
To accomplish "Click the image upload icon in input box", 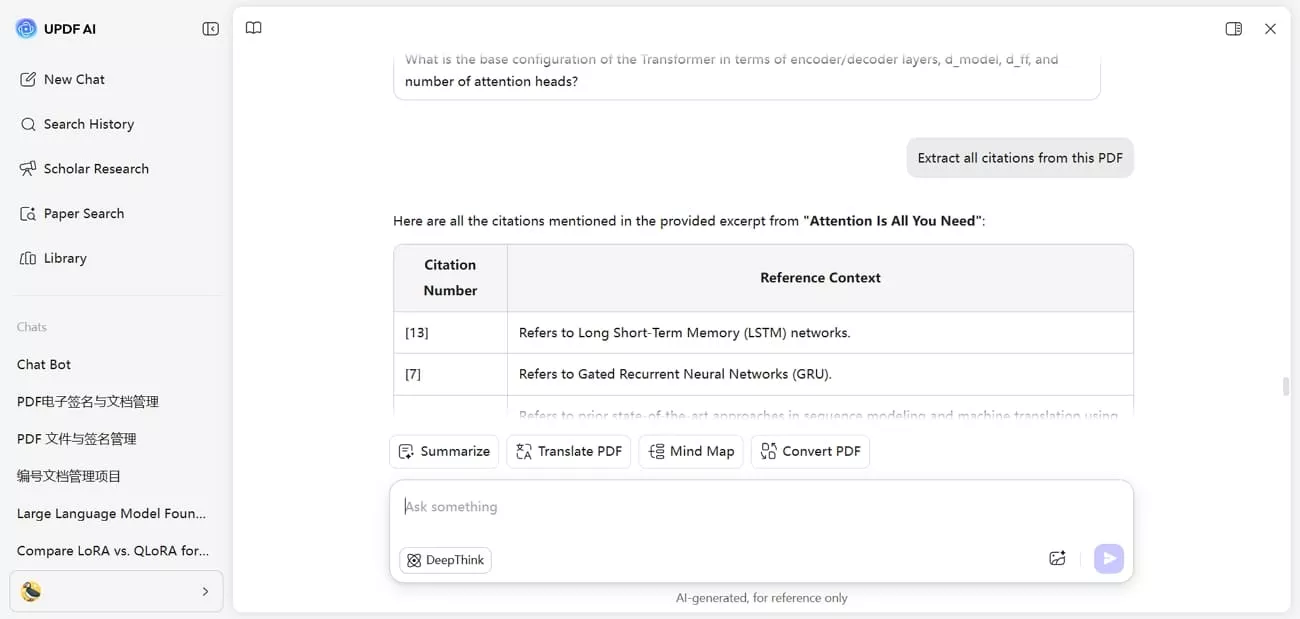I will click(1057, 559).
